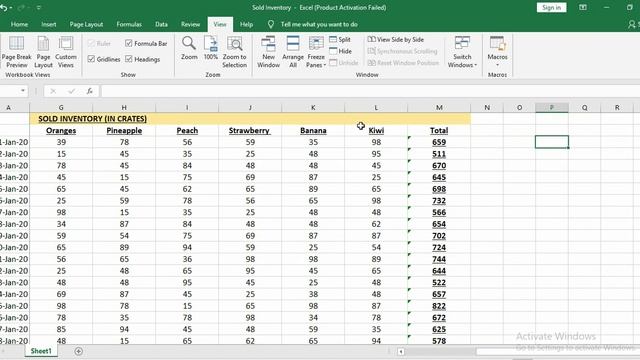
Task: Click Arrange All windows
Action: click(x=293, y=52)
